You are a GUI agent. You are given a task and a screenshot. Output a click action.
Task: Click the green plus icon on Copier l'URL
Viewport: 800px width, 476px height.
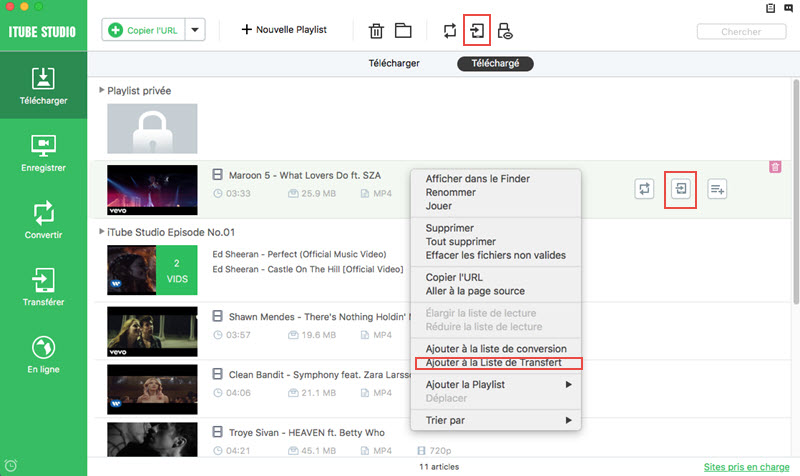[116, 30]
